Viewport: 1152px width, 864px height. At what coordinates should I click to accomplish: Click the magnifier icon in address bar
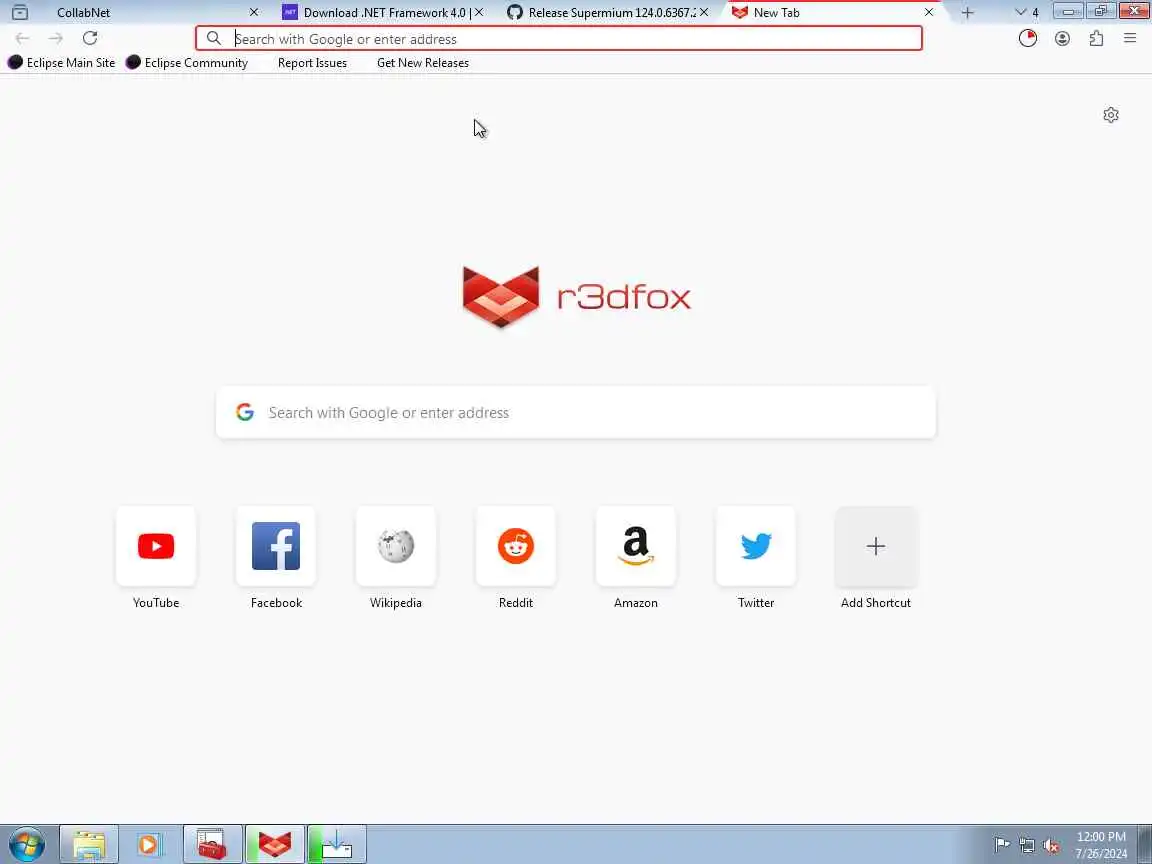(214, 38)
